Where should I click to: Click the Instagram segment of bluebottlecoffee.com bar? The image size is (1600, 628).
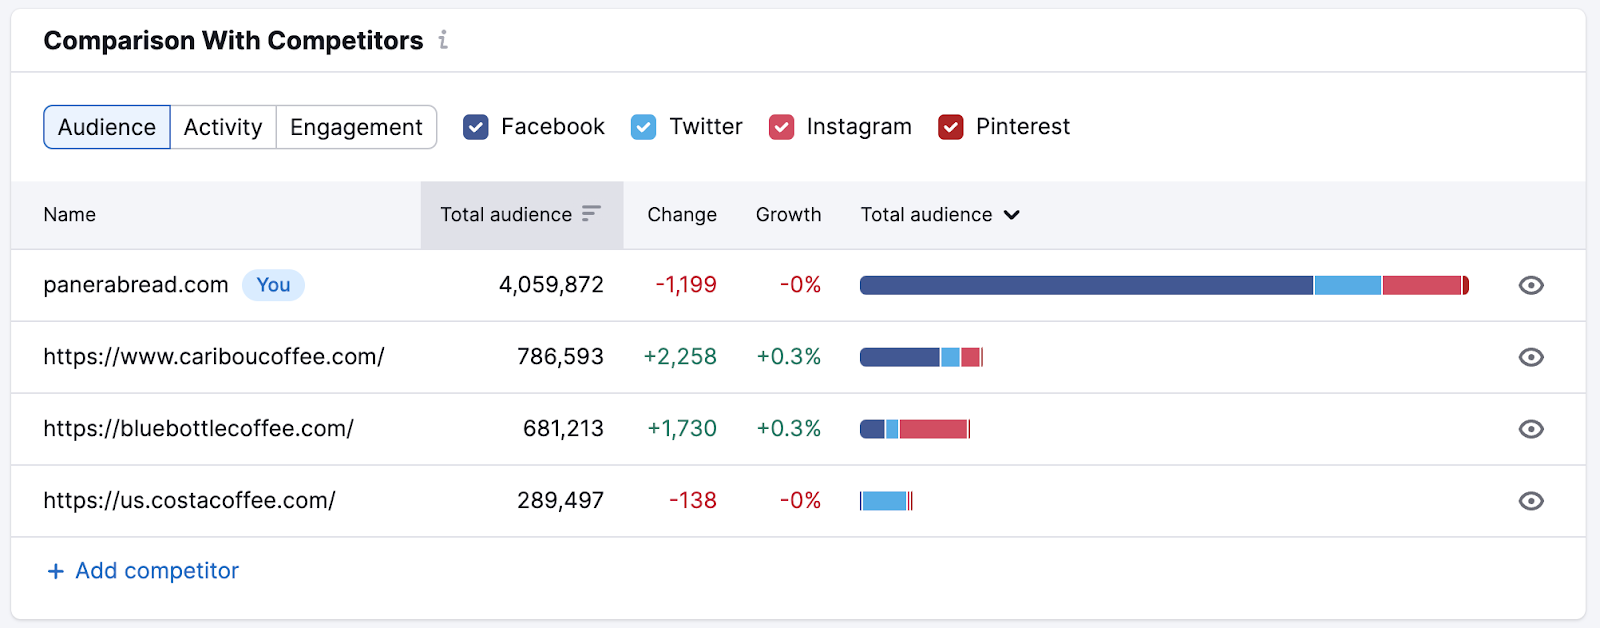click(x=933, y=429)
